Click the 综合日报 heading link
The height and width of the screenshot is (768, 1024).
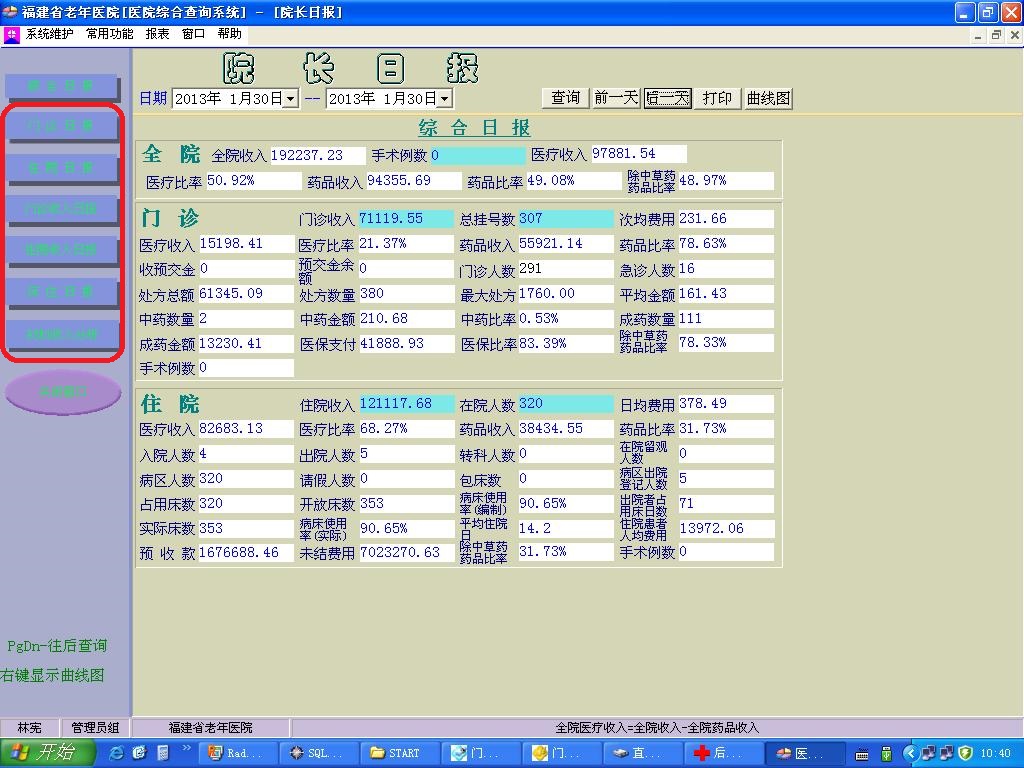(x=474, y=127)
